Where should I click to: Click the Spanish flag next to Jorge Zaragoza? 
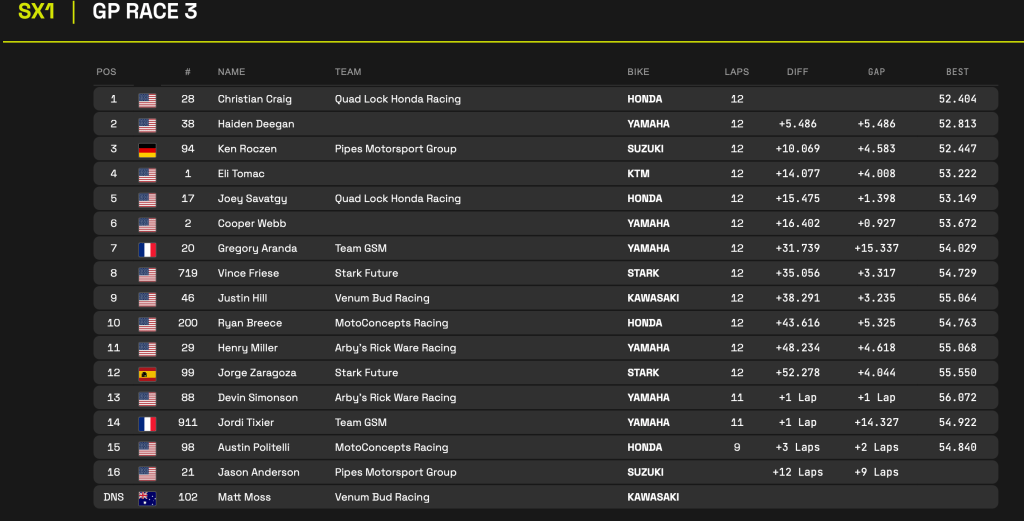click(148, 373)
